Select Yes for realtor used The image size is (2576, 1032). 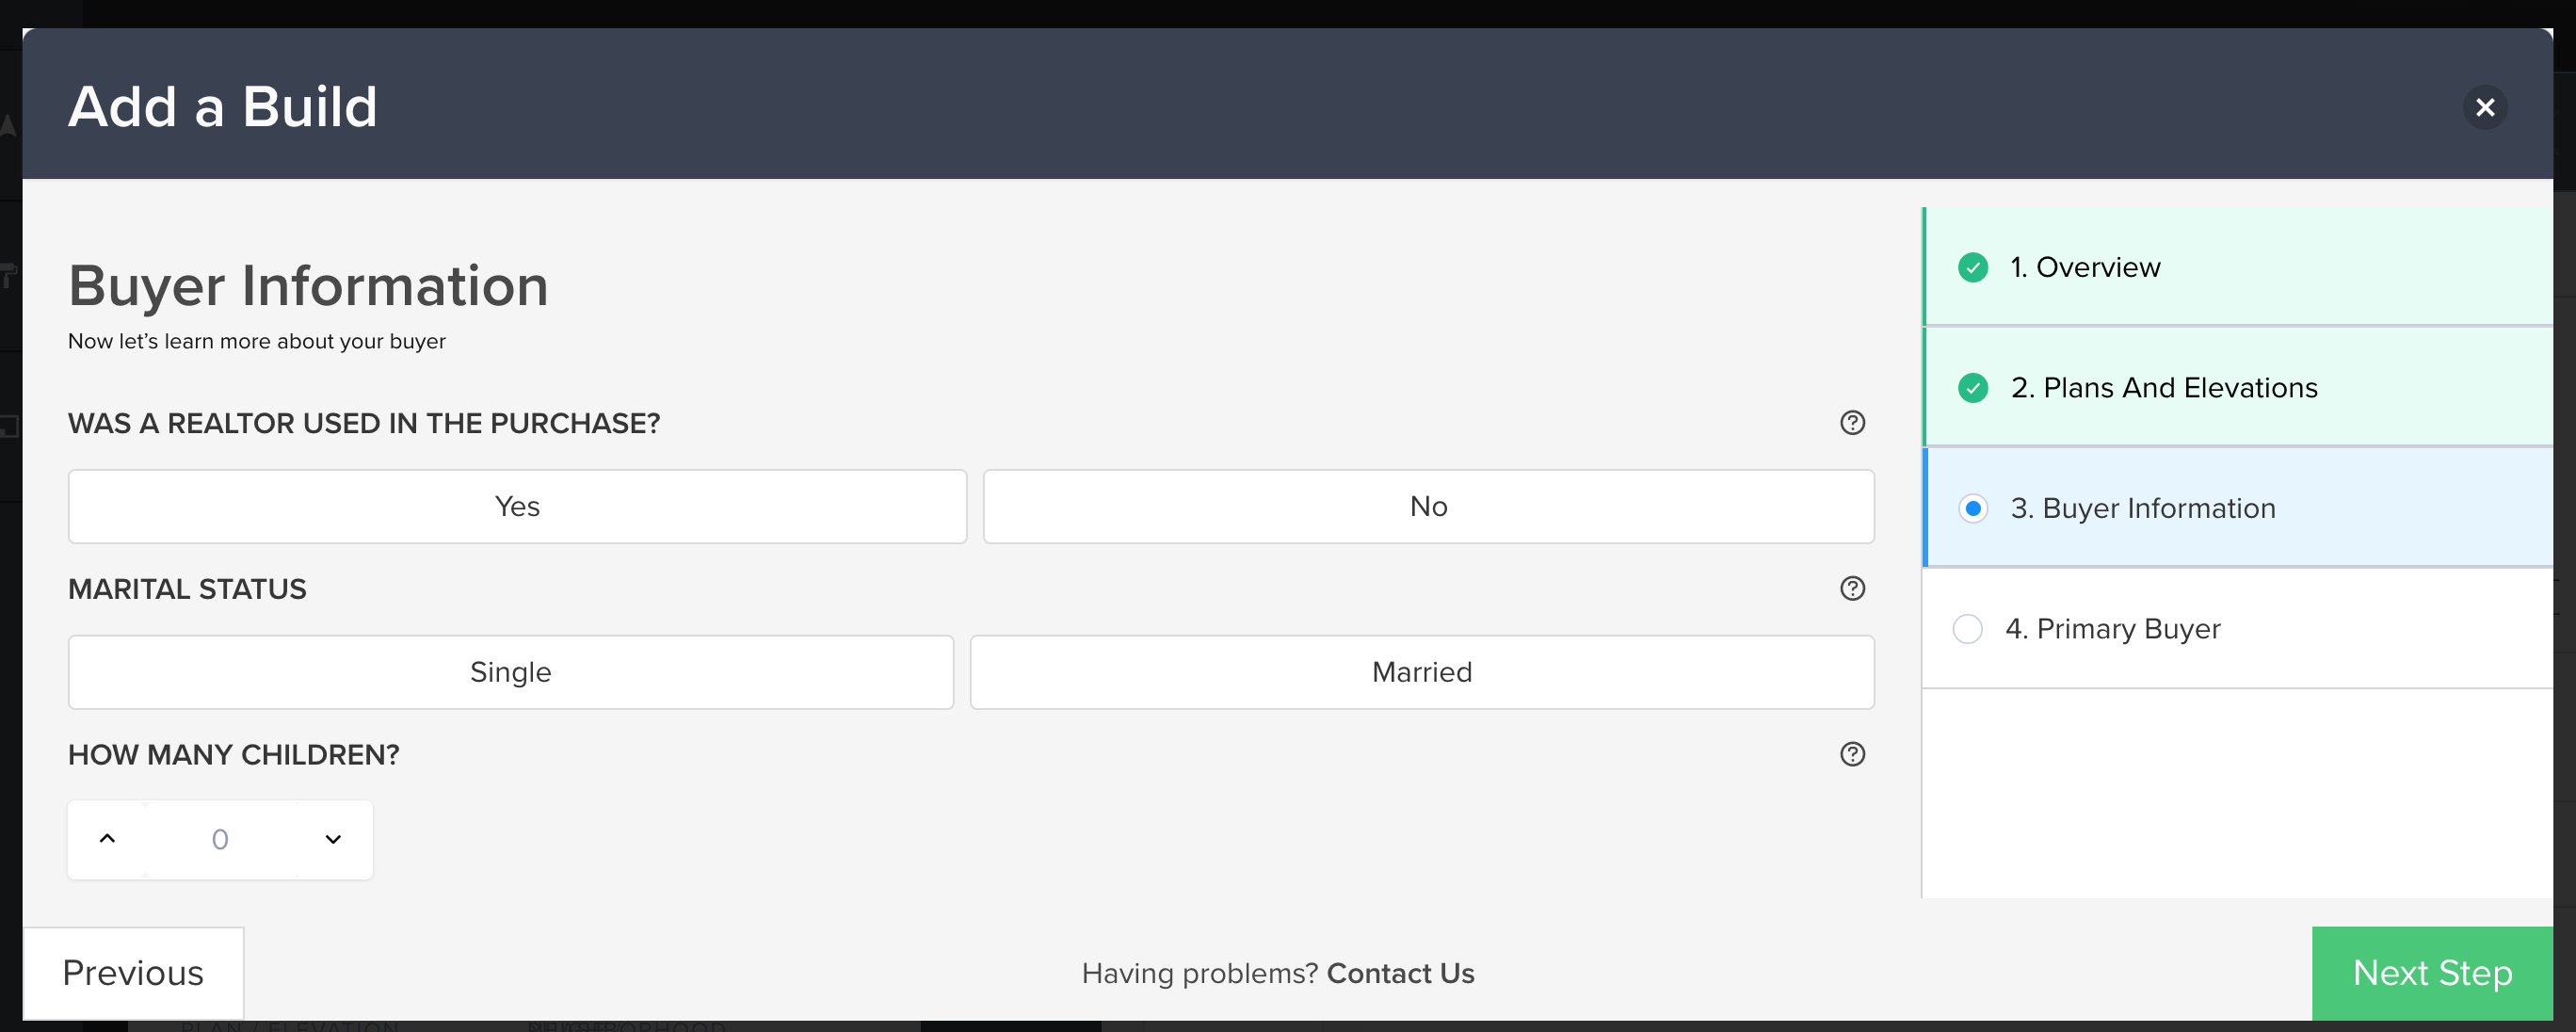(x=517, y=506)
